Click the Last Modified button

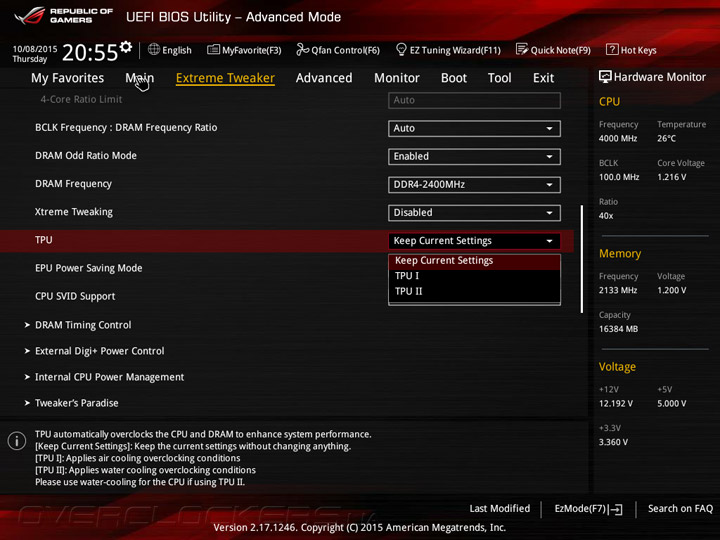(500, 509)
